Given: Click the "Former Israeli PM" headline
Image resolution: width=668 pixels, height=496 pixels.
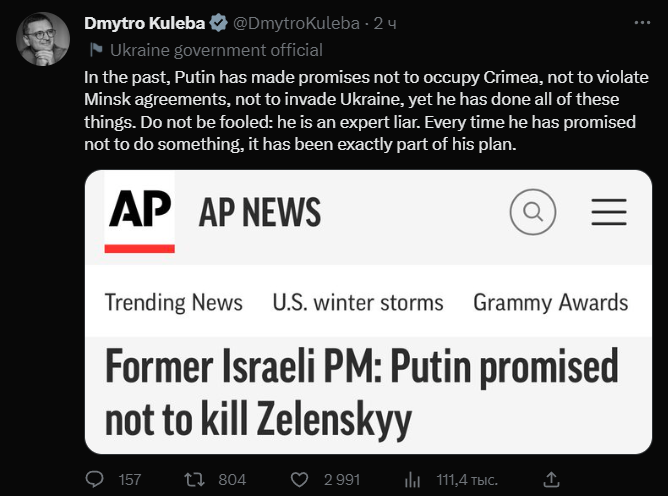Looking at the screenshot, I should pyautogui.click(x=361, y=393).
